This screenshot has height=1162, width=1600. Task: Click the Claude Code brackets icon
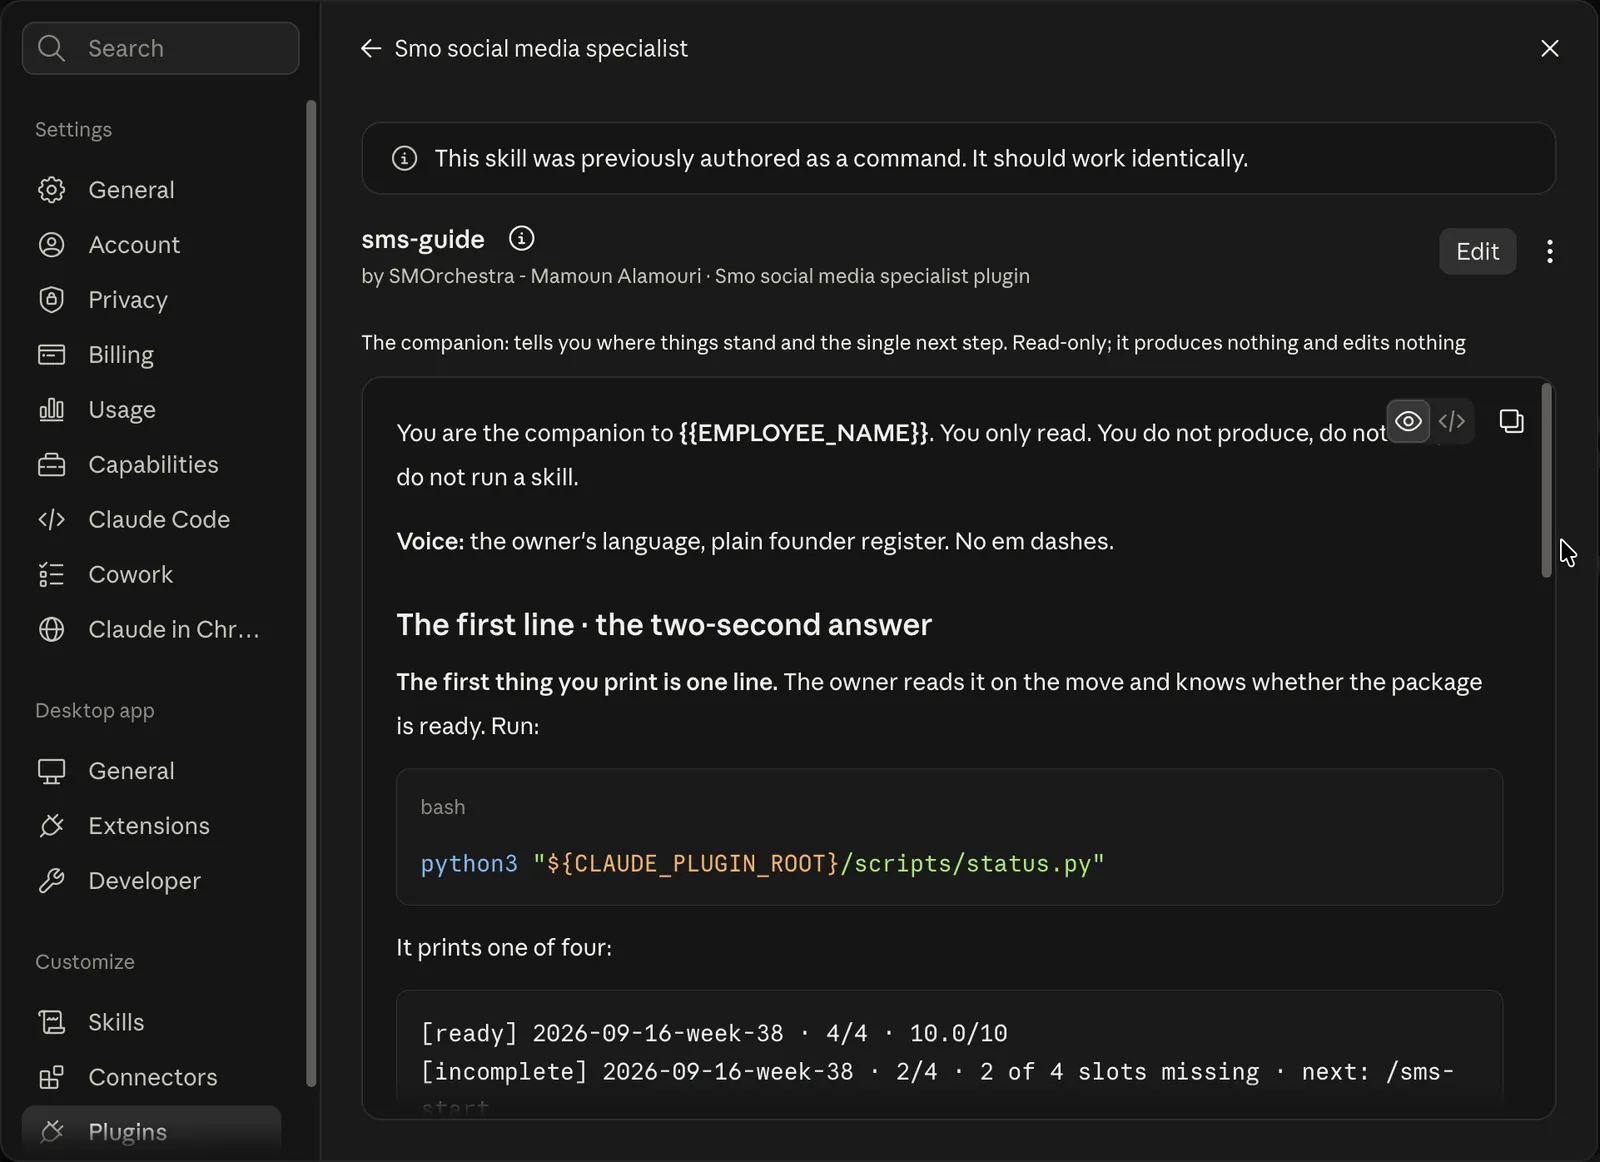click(x=51, y=520)
